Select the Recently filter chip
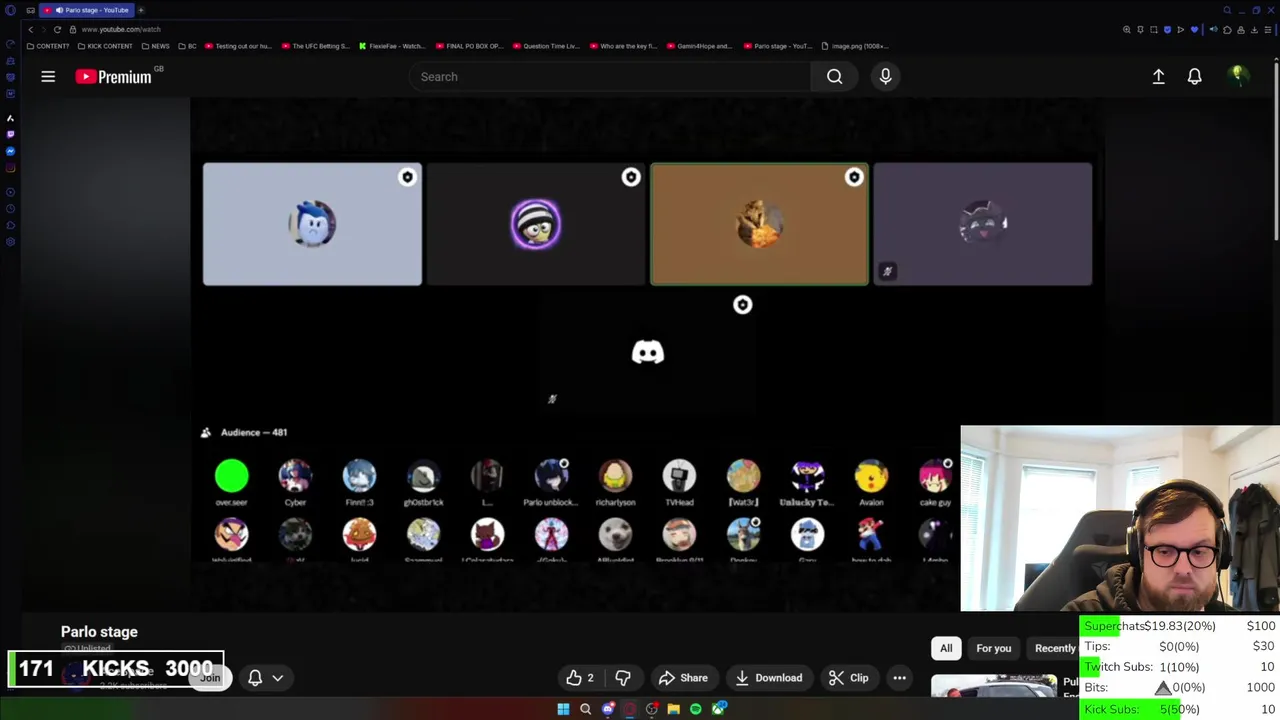This screenshot has height=720, width=1280. [1055, 648]
